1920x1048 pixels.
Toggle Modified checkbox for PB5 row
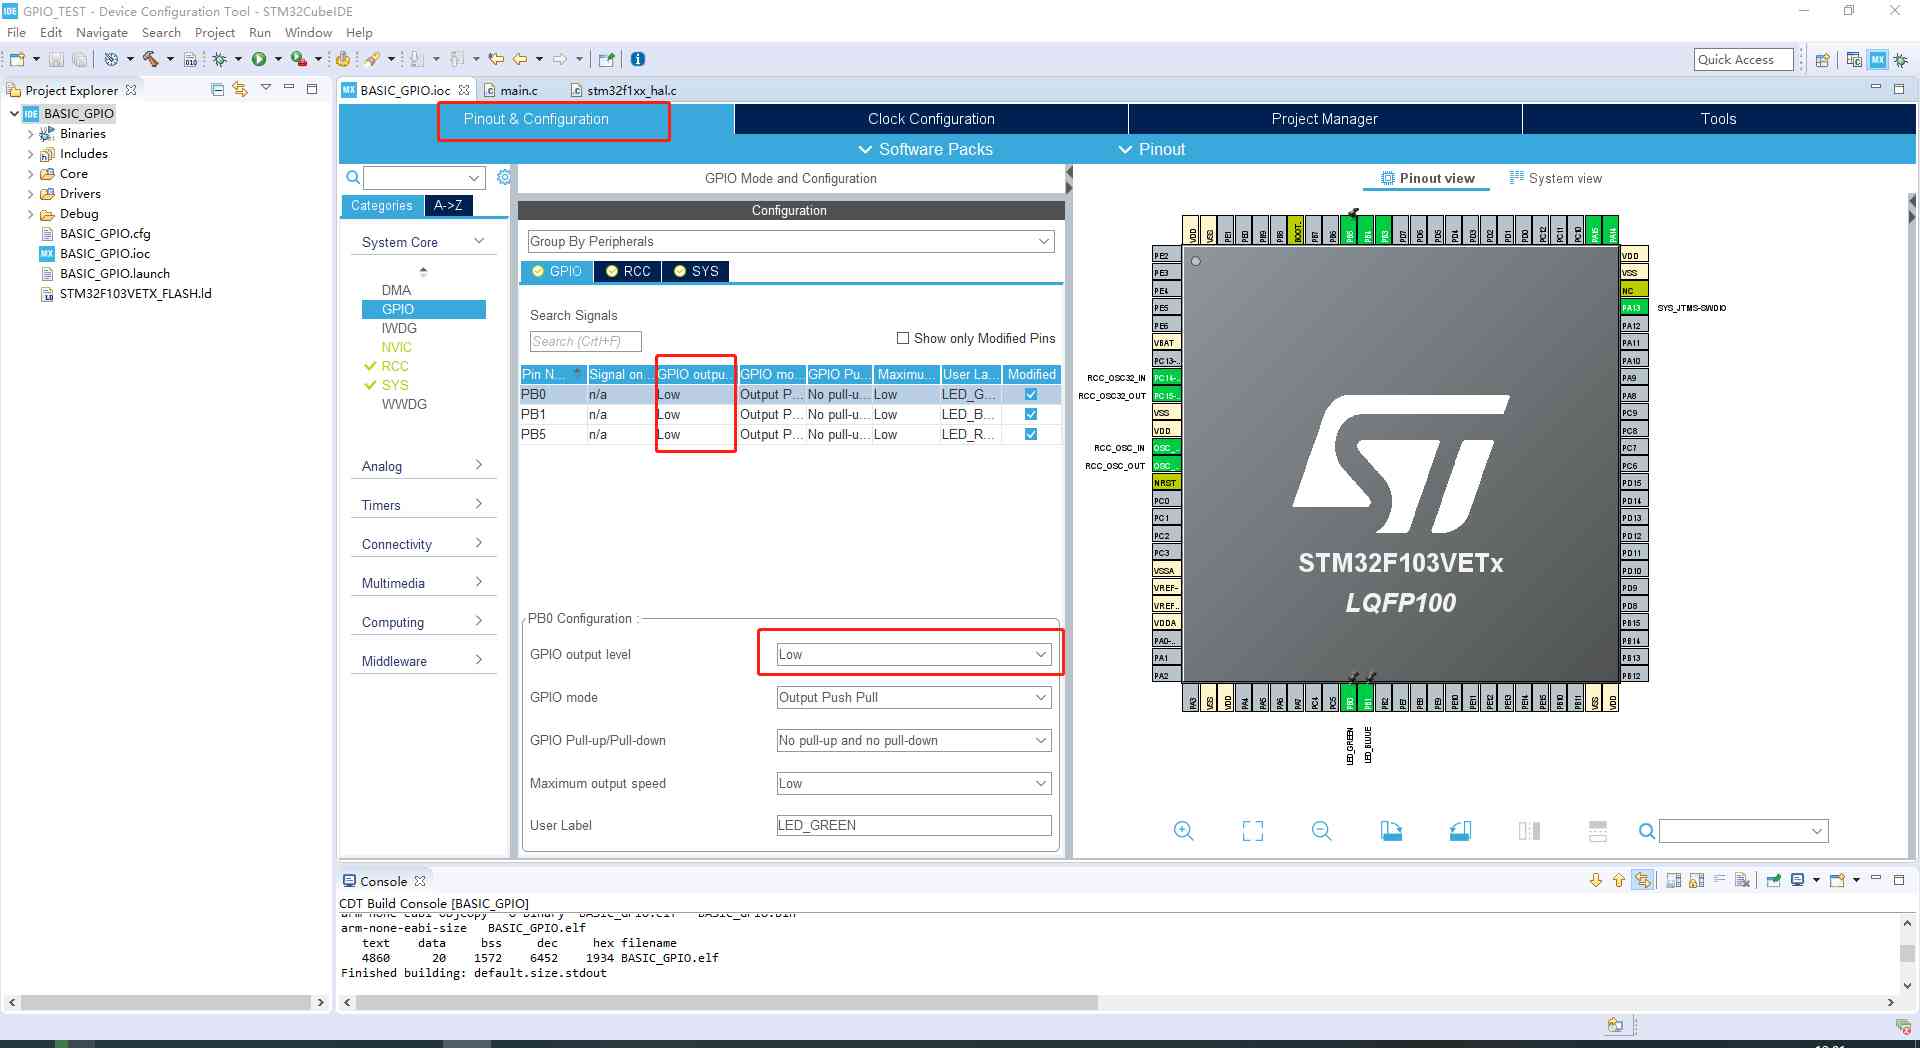pyautogui.click(x=1031, y=434)
